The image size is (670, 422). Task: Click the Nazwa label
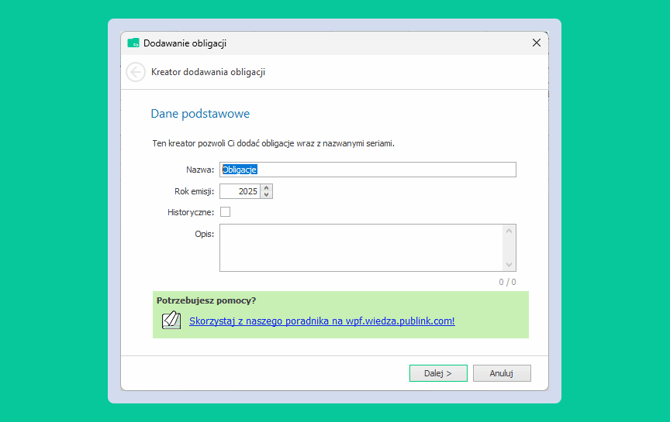pos(200,170)
